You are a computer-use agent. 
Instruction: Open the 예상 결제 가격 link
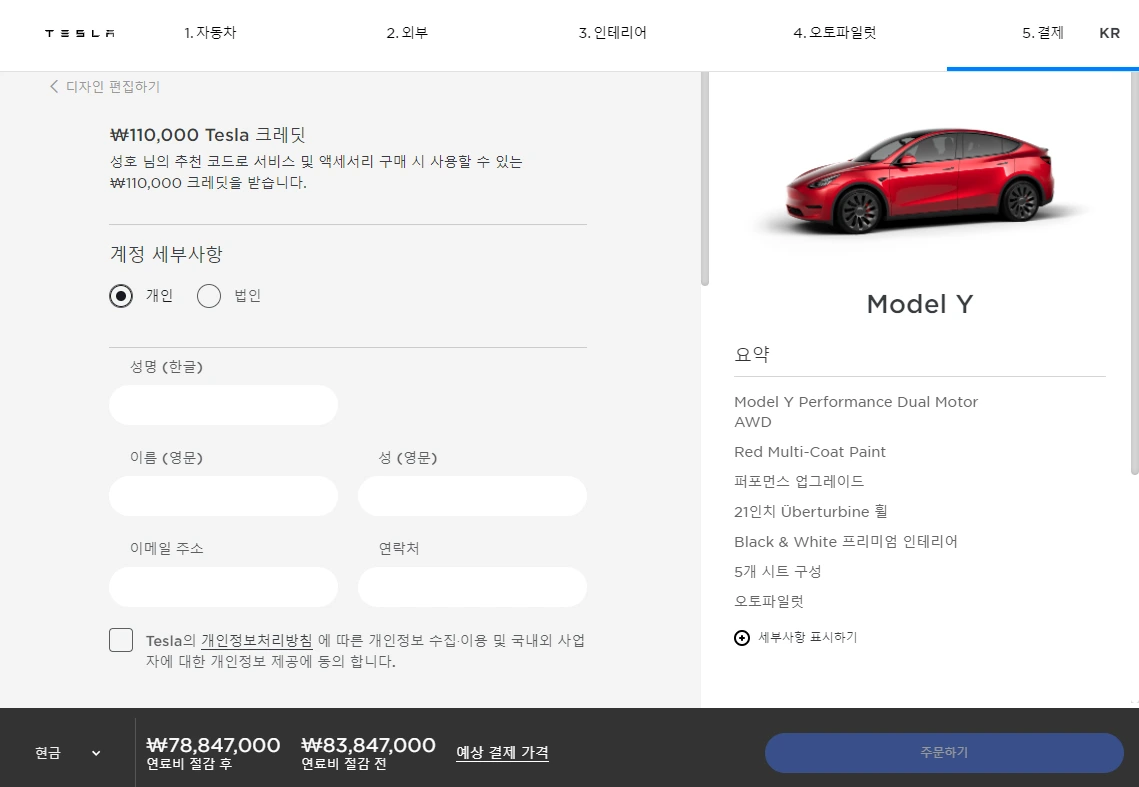[502, 753]
